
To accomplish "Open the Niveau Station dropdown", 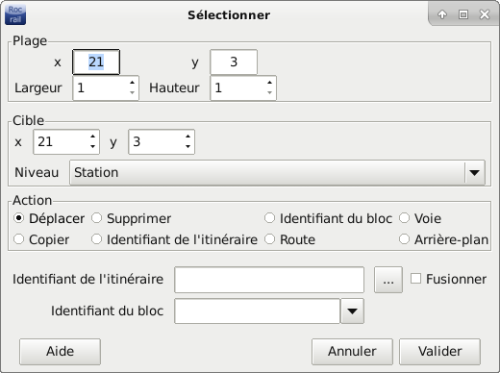I will pos(277,173).
